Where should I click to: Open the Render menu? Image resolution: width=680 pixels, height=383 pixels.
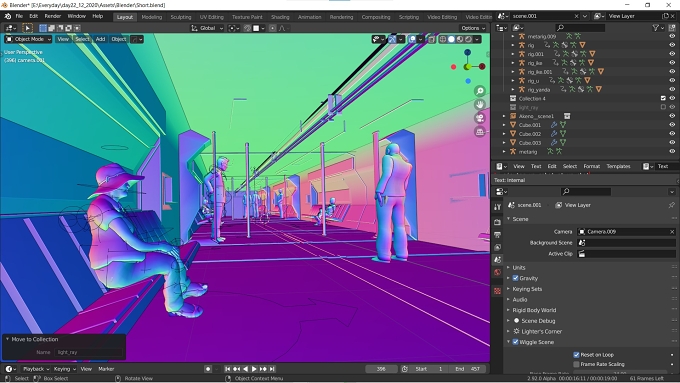pos(52,16)
